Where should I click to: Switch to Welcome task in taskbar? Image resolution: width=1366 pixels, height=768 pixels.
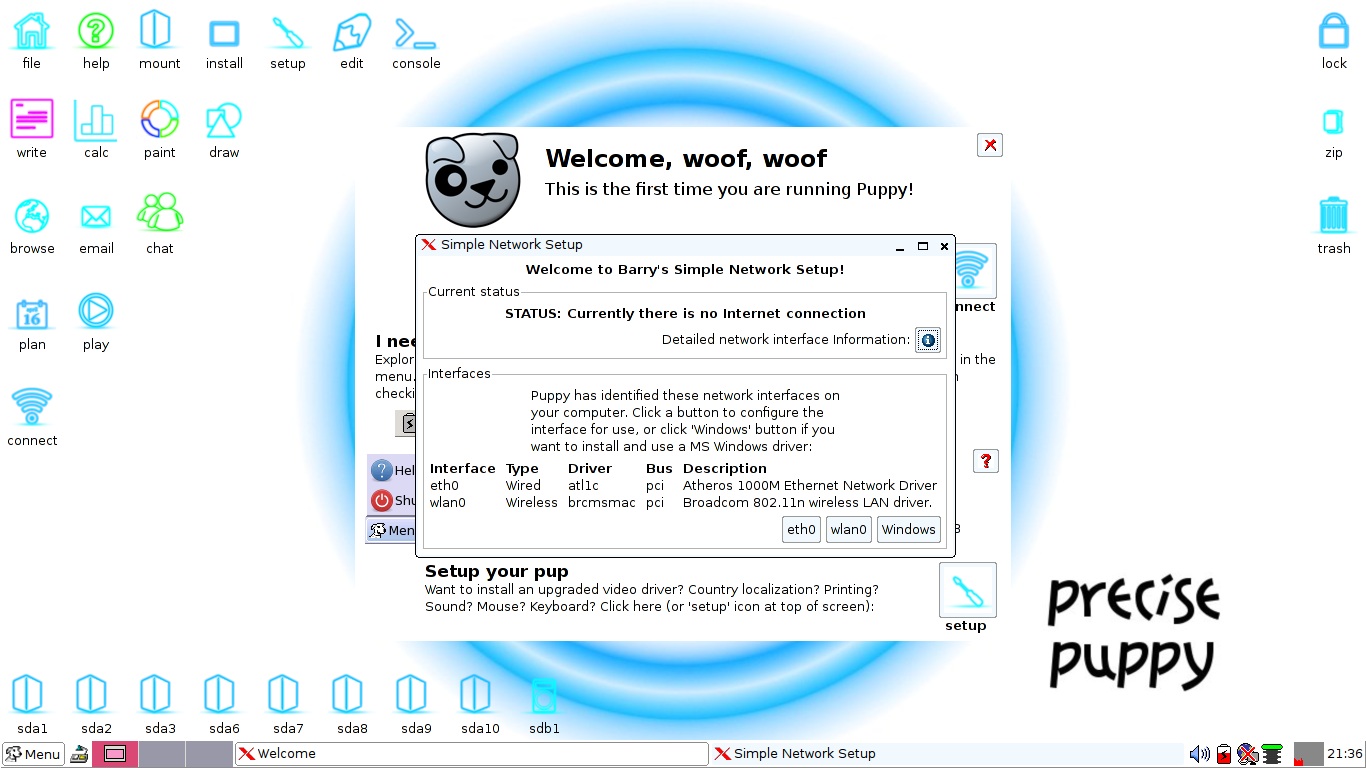(x=471, y=754)
